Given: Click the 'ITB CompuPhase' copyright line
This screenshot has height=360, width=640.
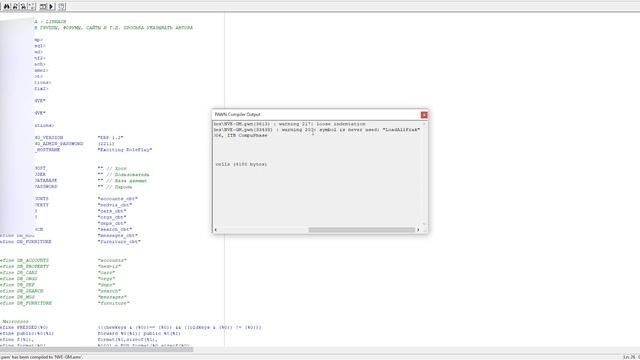Looking at the screenshot, I should tap(241, 136).
